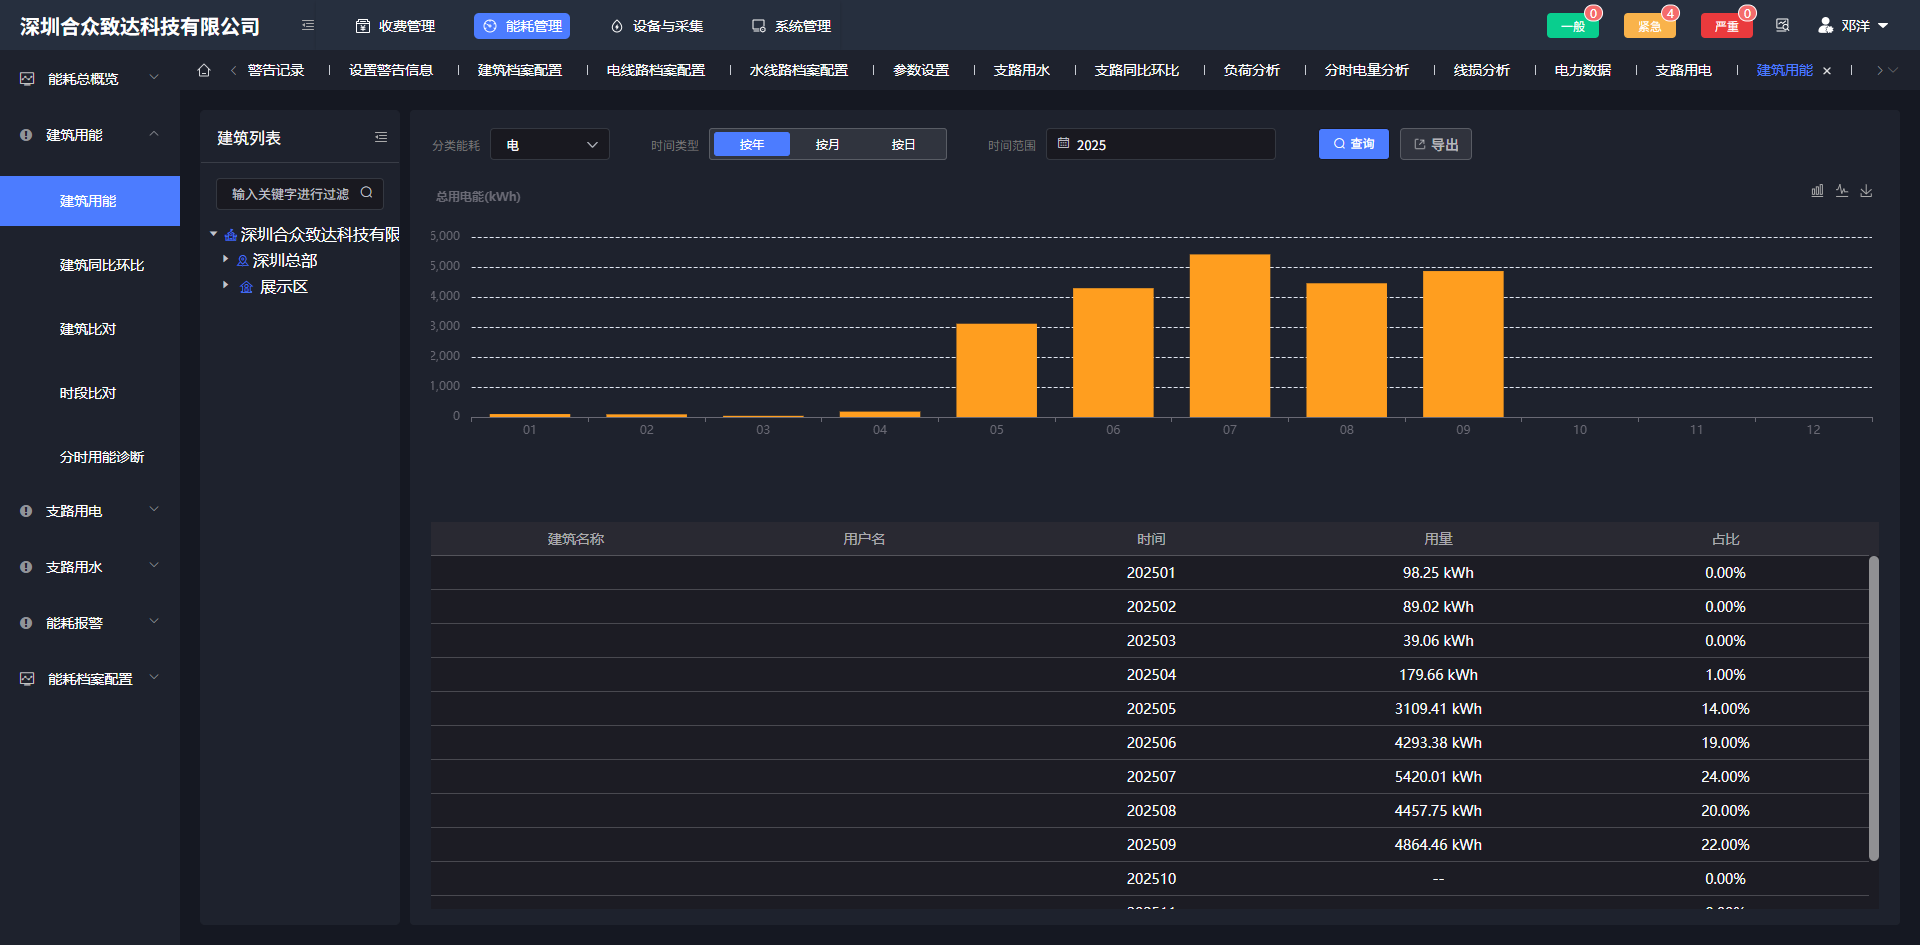Open the 分类能耗 dropdown
Viewport: 1920px width, 945px height.
tap(550, 145)
